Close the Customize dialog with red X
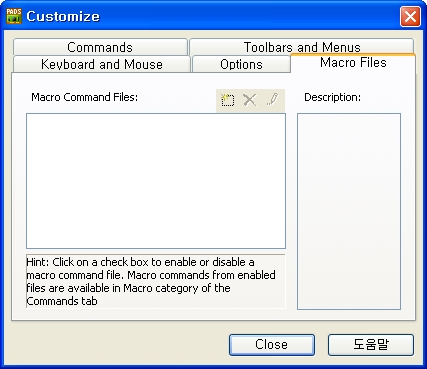This screenshot has height=369, width=427. tap(410, 16)
